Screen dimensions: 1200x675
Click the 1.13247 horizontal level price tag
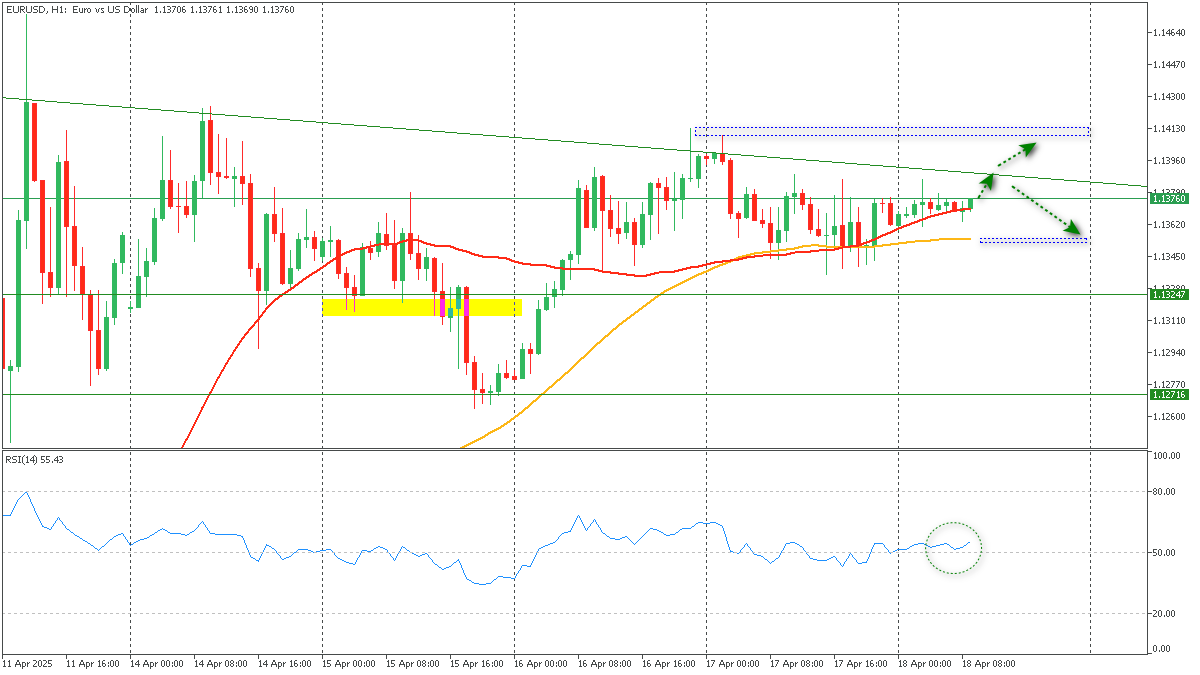click(x=1168, y=295)
